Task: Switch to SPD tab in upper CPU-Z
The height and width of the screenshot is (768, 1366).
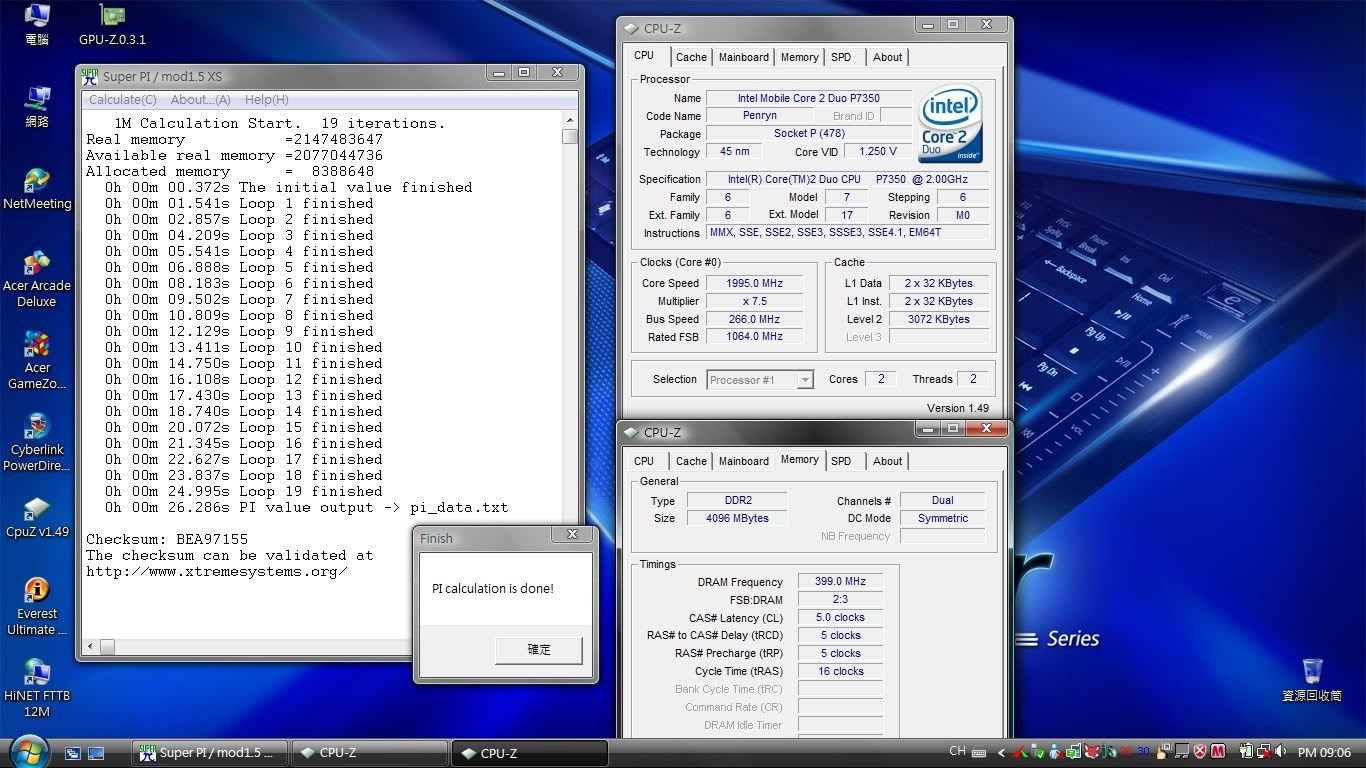Action: 841,57
